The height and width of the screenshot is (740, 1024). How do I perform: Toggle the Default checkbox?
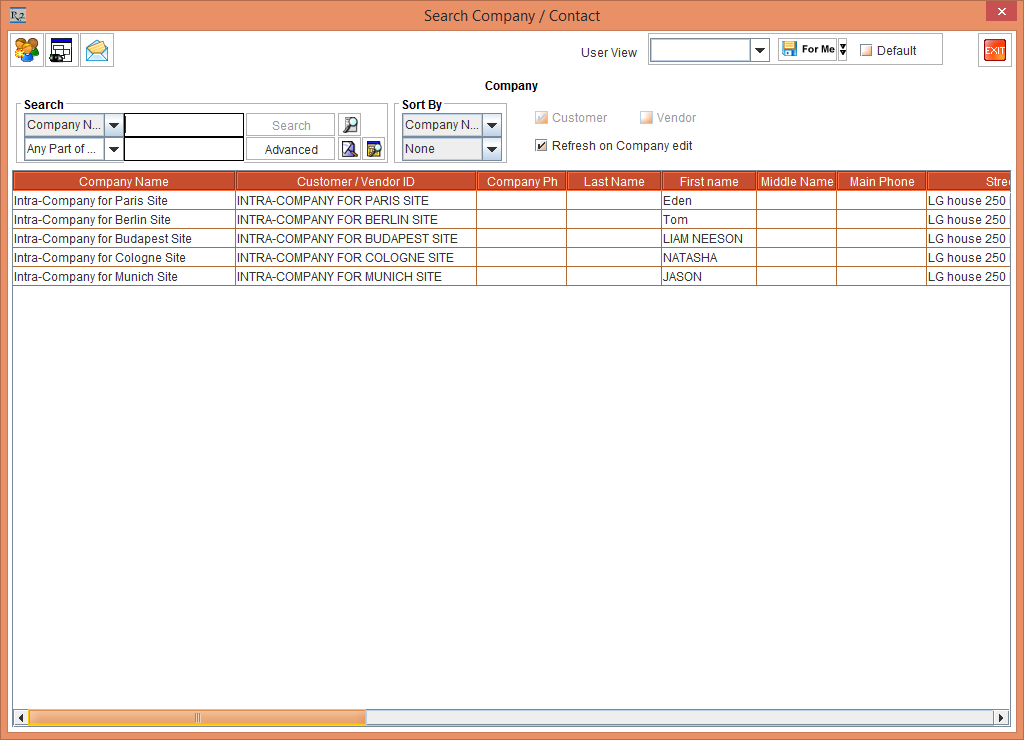tap(866, 50)
